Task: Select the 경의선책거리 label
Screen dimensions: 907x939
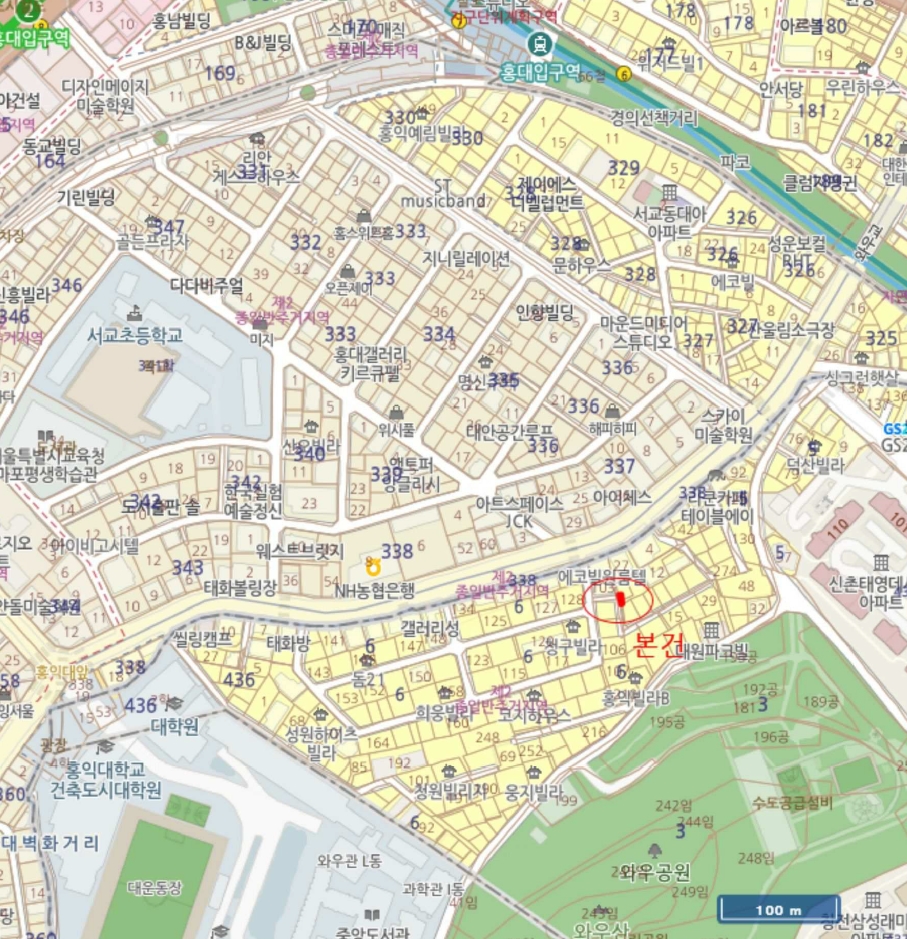Action: [x=654, y=118]
